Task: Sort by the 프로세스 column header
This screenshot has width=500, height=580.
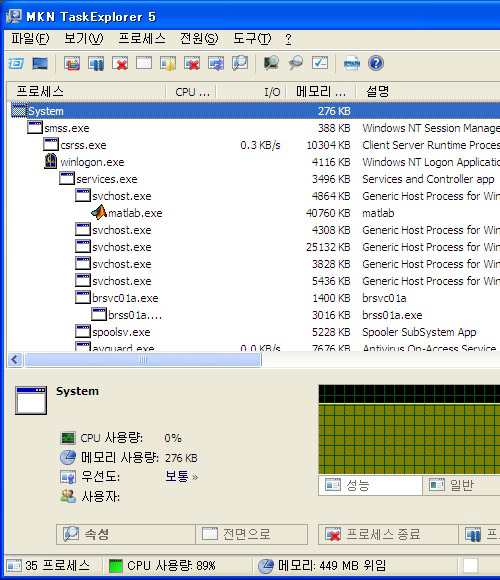Action: pos(86,92)
